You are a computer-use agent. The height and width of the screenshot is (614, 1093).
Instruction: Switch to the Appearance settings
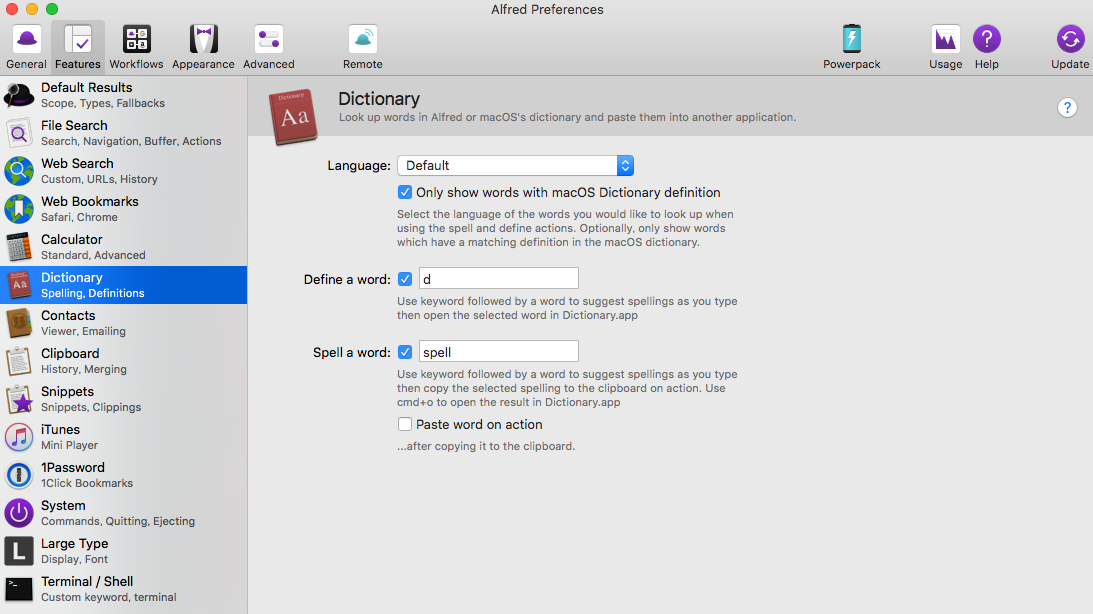point(204,47)
